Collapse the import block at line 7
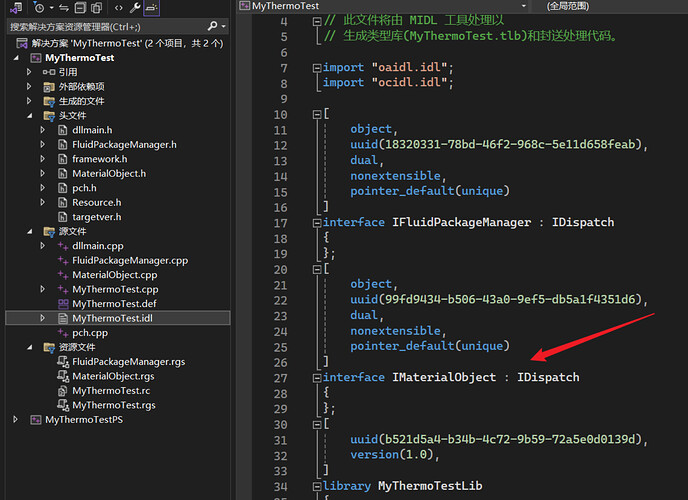Screen dimensions: 688x500 [x=317, y=68]
